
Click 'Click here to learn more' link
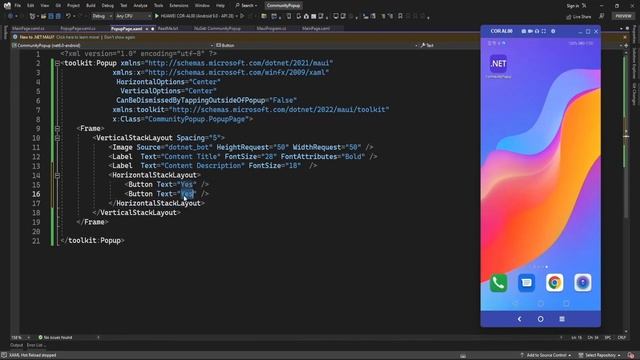(78, 37)
